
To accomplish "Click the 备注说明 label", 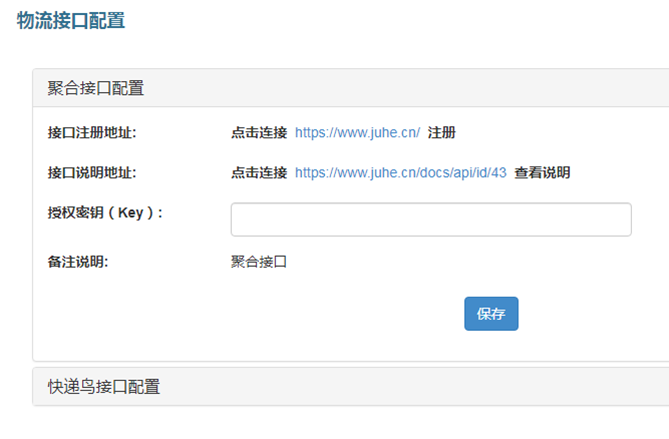I will (78, 262).
